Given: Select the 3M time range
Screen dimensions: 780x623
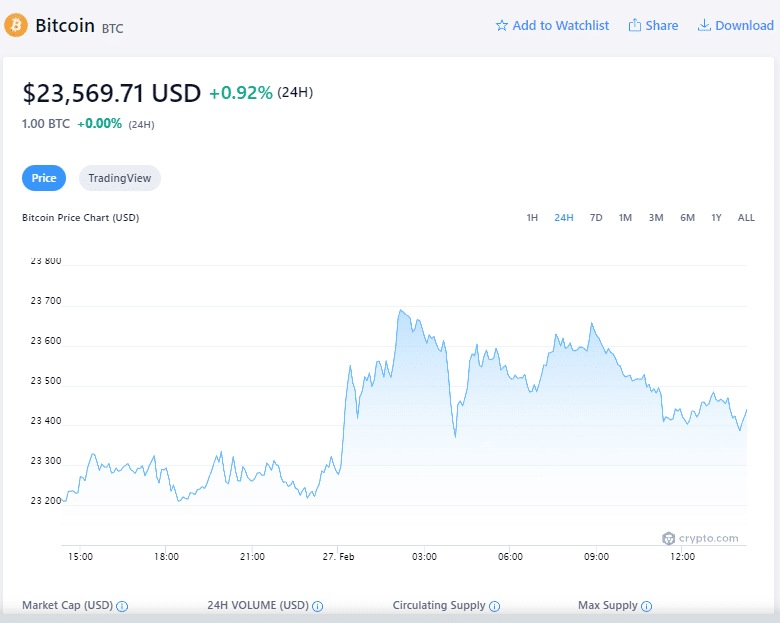Looking at the screenshot, I should pos(656,217).
